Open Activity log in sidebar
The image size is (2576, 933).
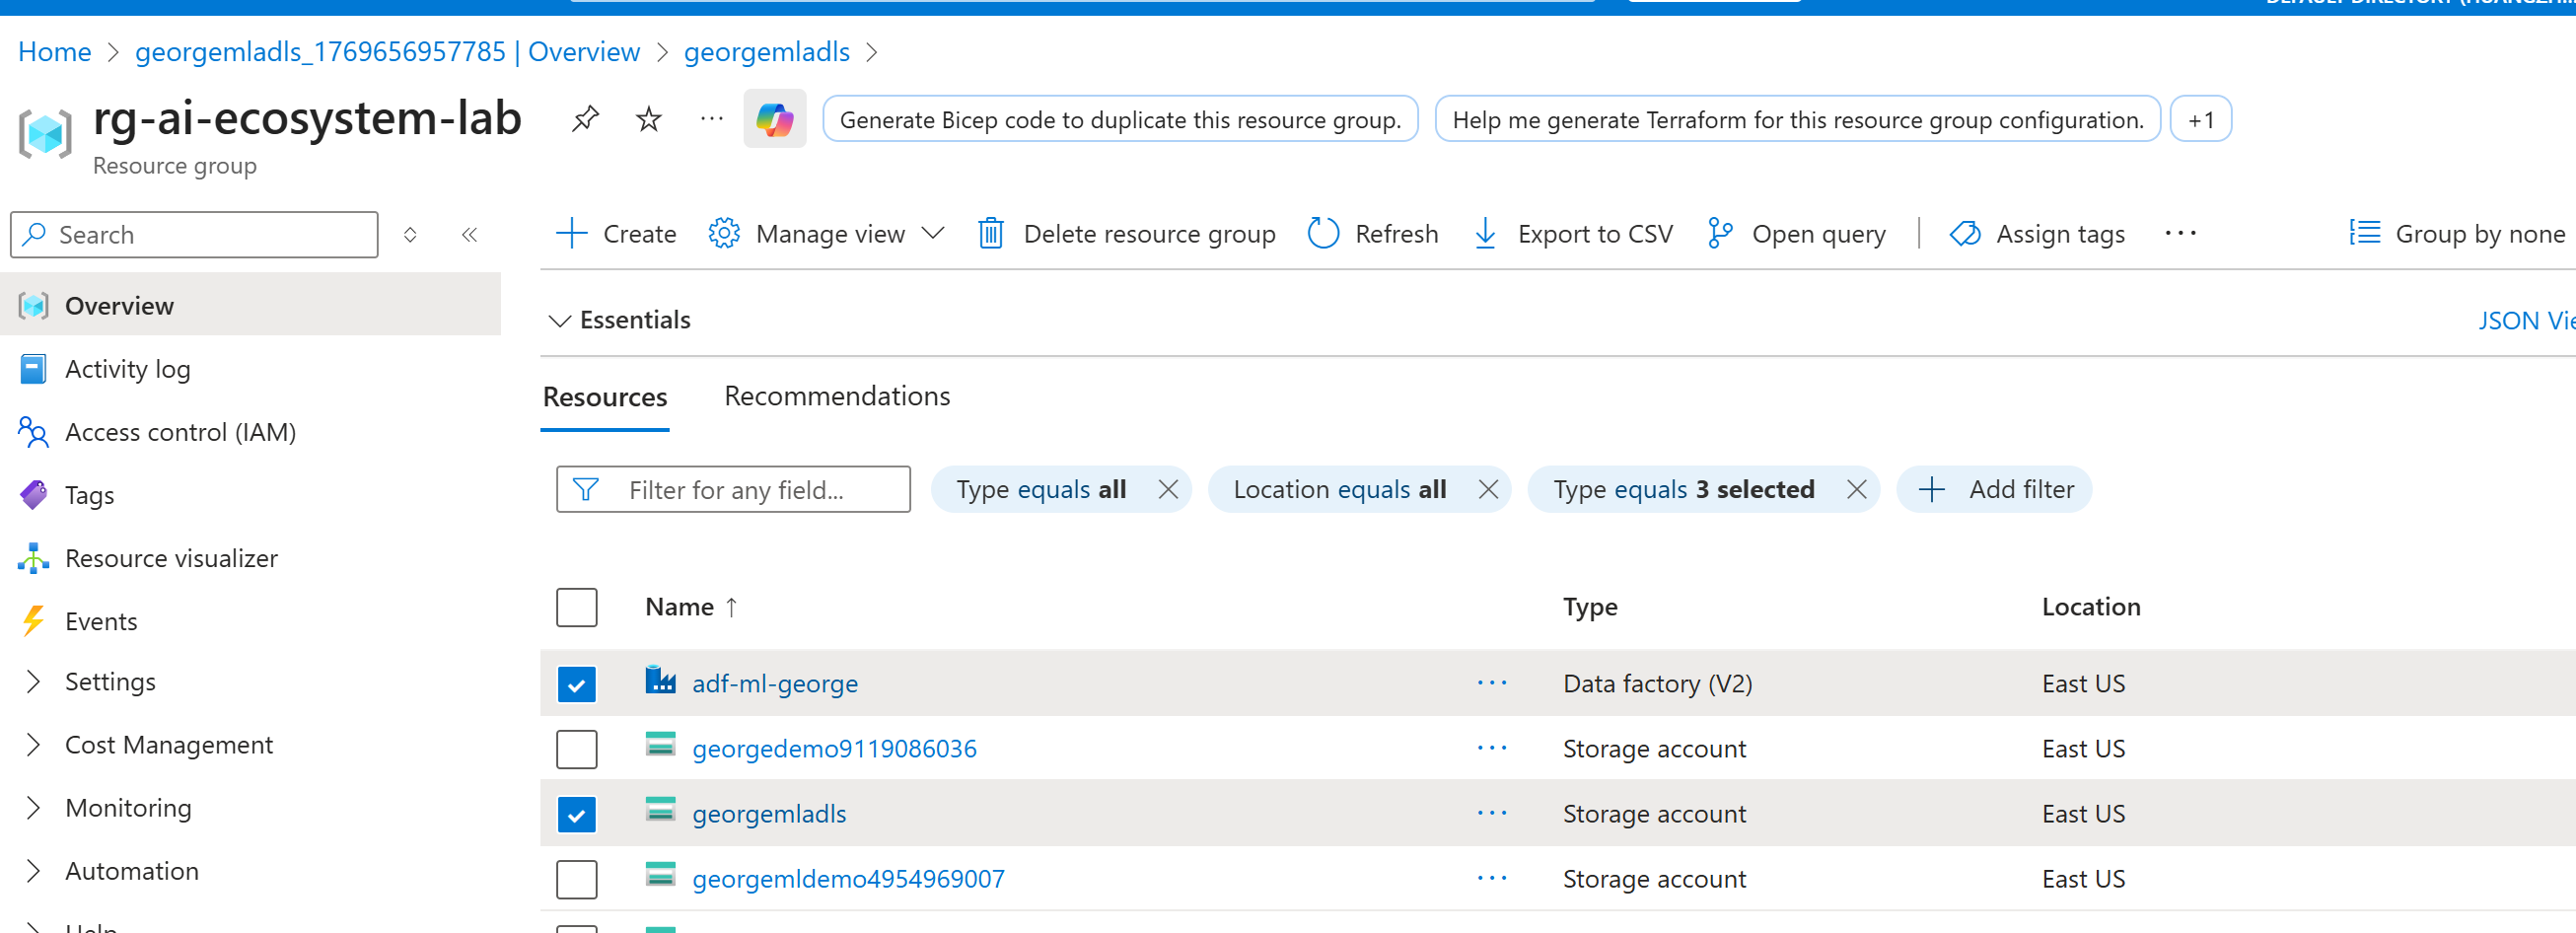[127, 369]
